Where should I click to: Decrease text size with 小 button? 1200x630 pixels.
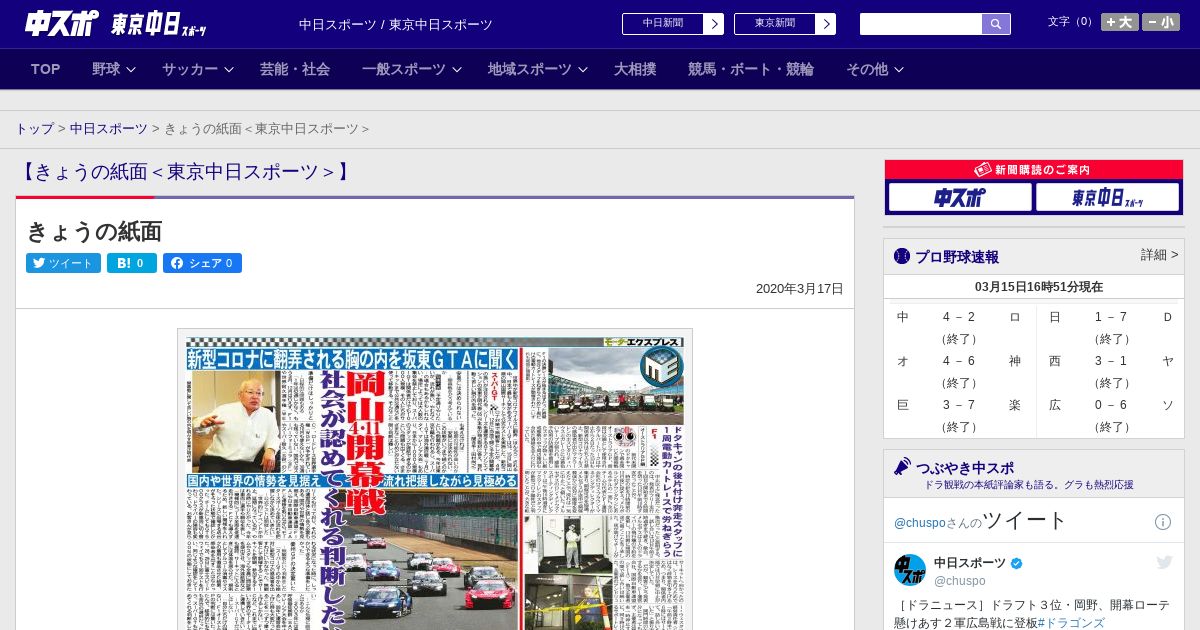pos(1161,22)
